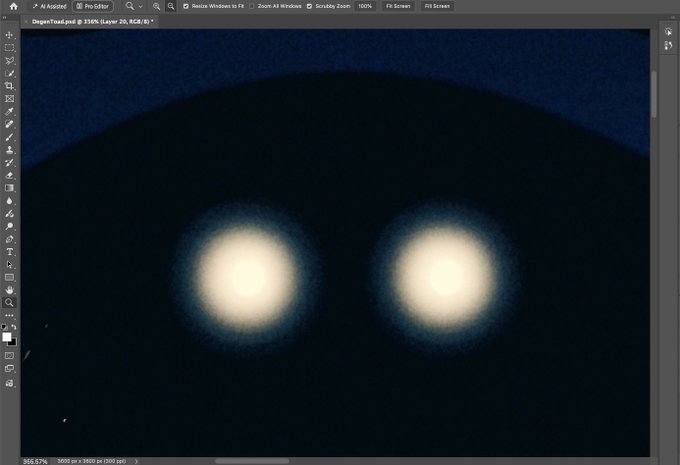The image size is (680, 465).
Task: Click the 356.57% zoom level field
Action: coord(35,462)
